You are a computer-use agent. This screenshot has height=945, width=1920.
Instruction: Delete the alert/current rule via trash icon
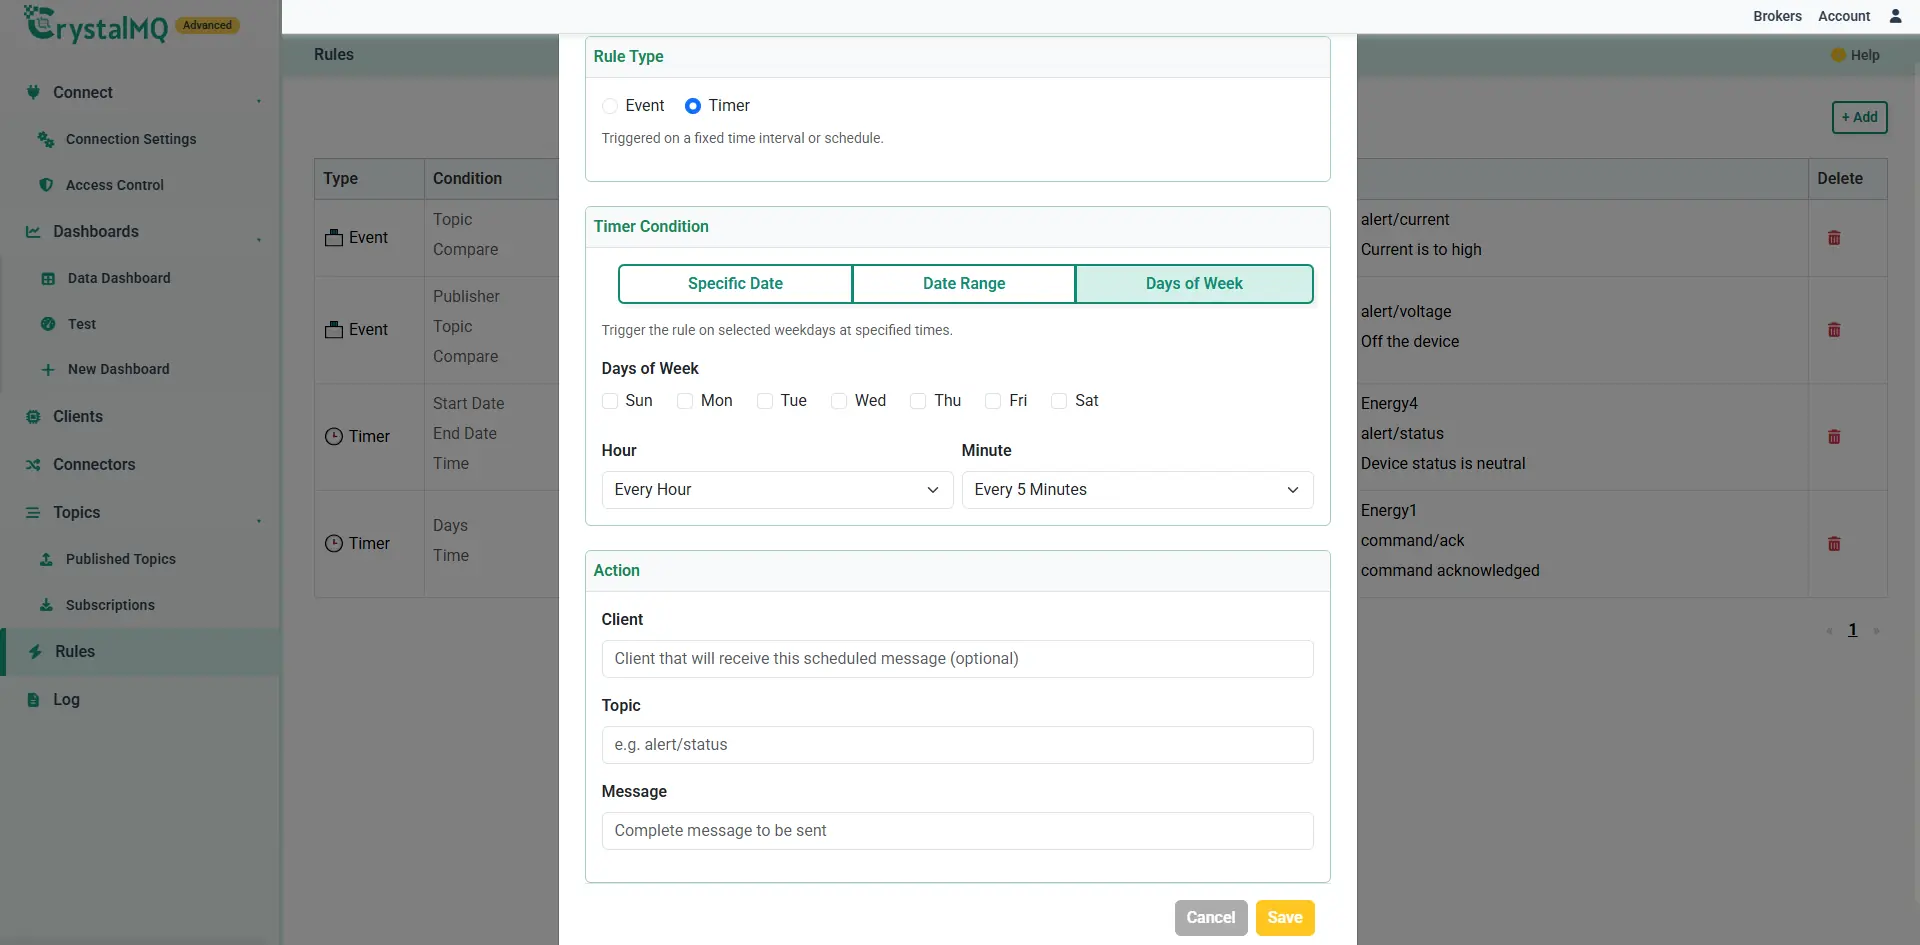click(x=1834, y=238)
